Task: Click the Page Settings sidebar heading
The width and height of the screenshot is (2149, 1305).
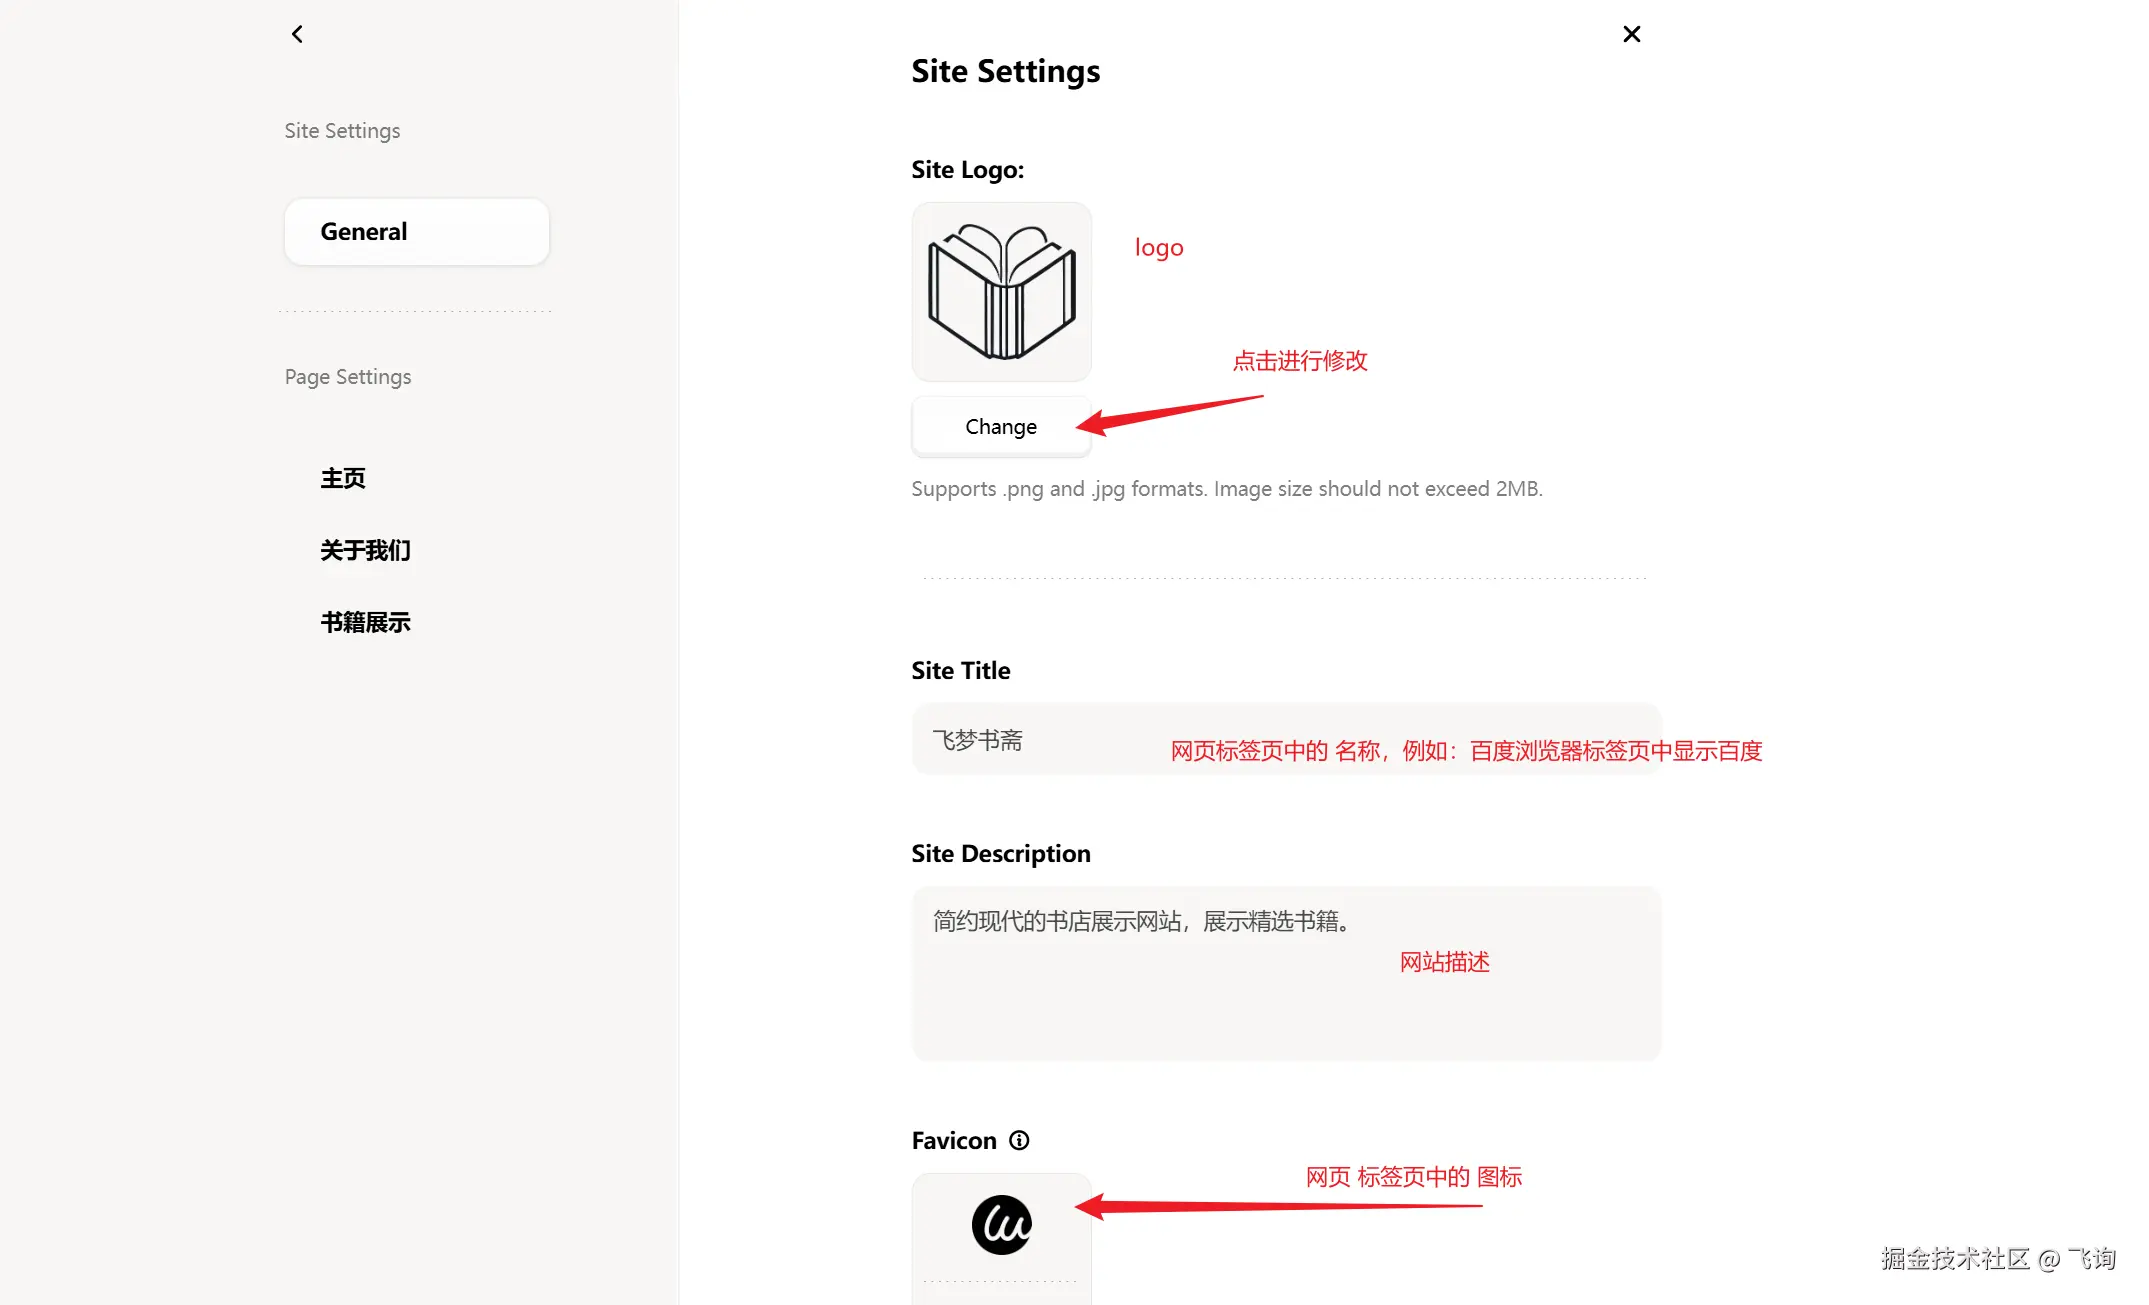Action: pyautogui.click(x=348, y=377)
